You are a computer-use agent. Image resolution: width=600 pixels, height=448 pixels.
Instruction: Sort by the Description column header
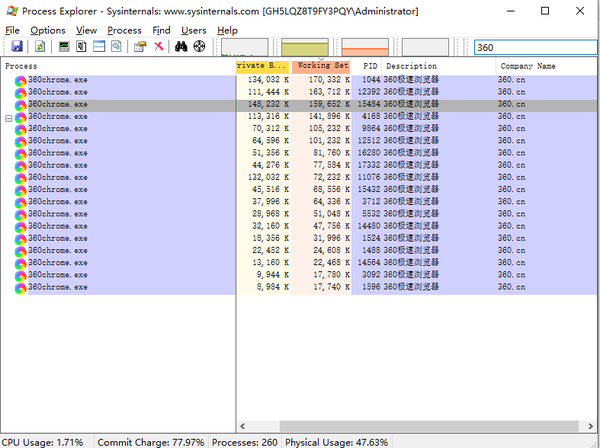[x=439, y=66]
